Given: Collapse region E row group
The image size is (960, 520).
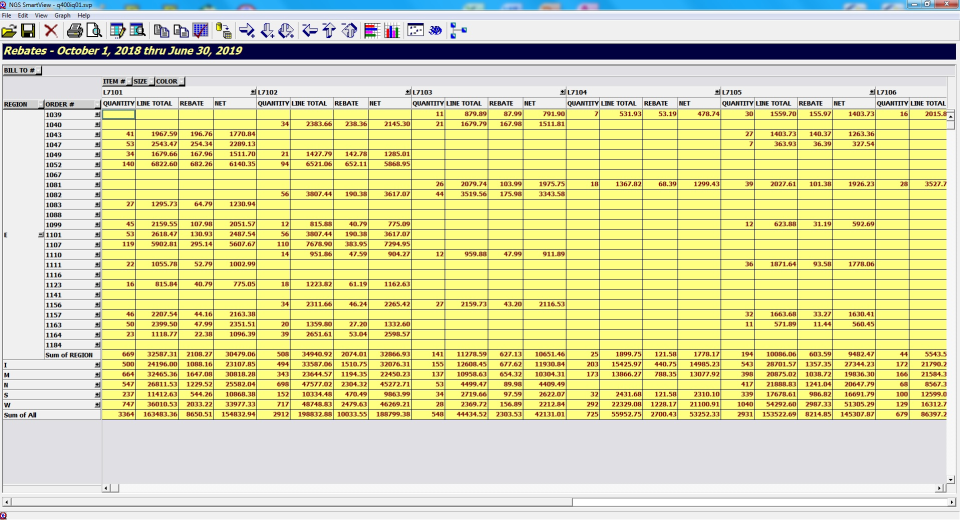Looking at the screenshot, I should pyautogui.click(x=41, y=235).
